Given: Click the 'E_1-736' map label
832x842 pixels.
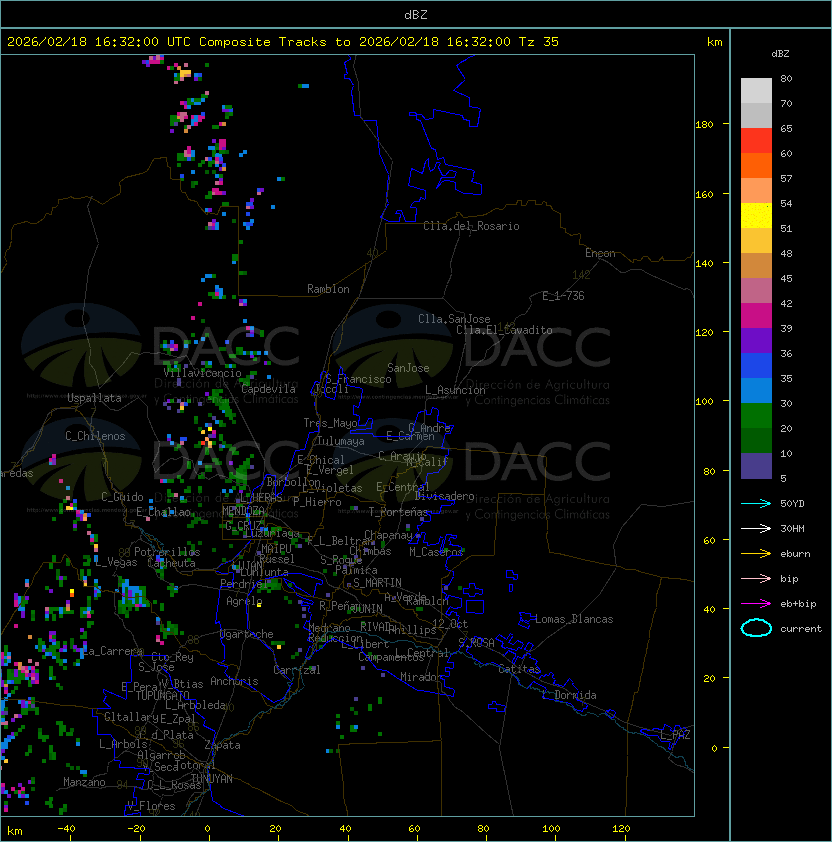Looking at the screenshot, I should pyautogui.click(x=563, y=296).
